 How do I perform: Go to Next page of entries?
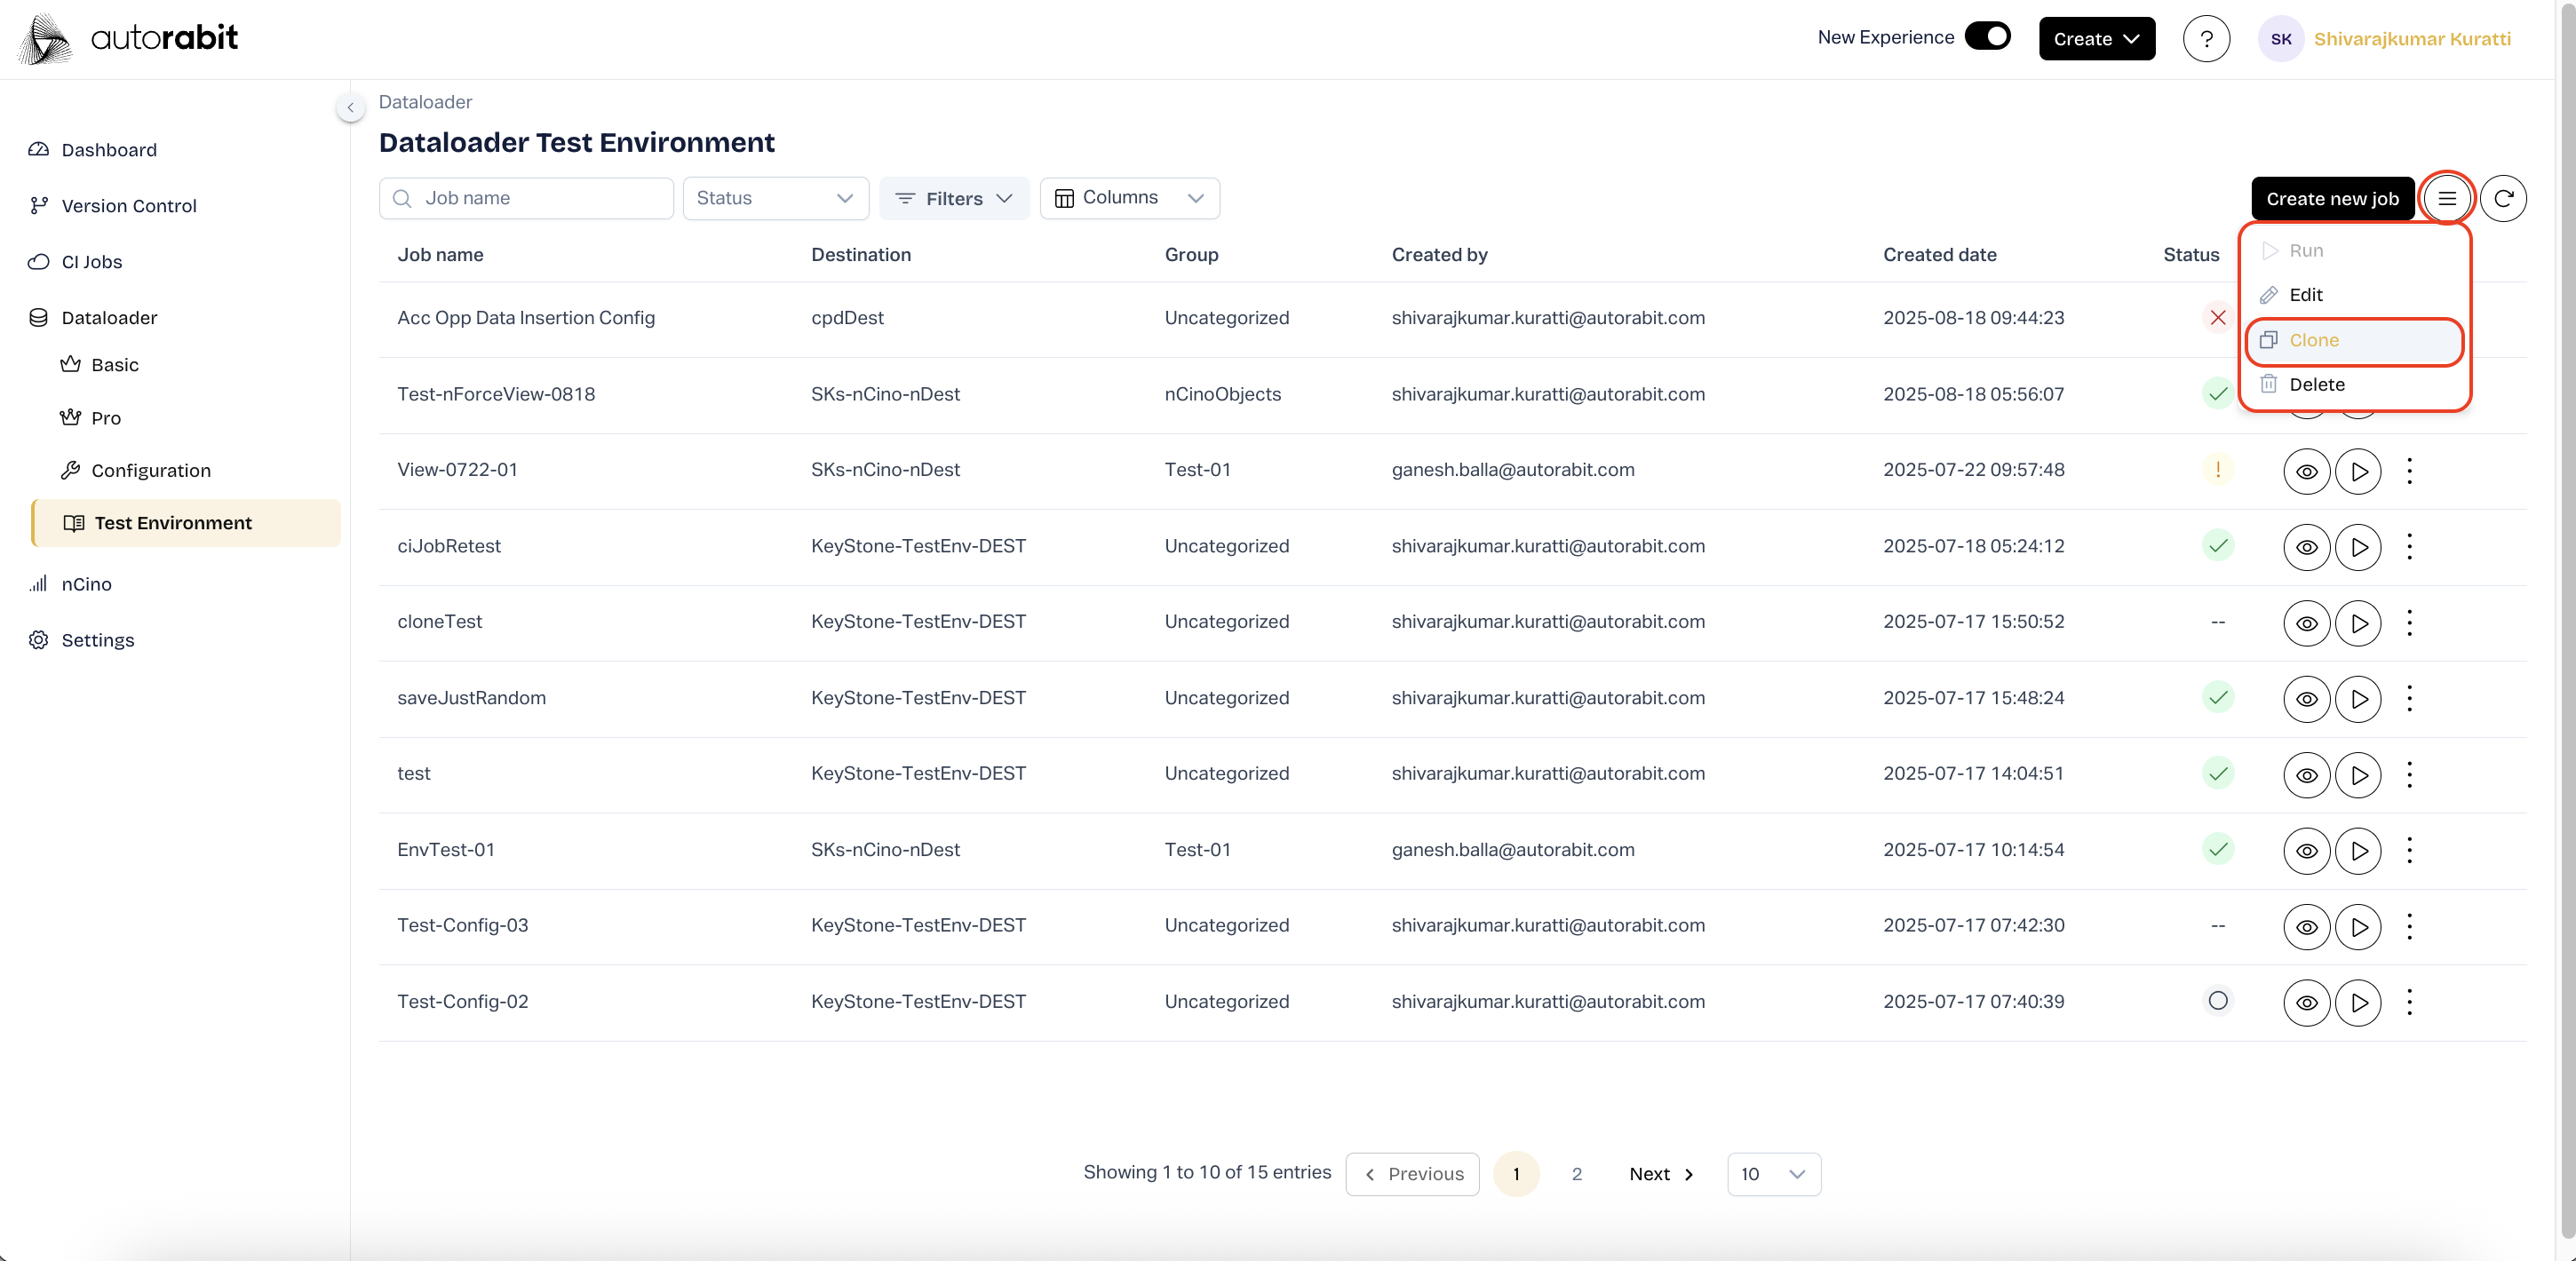click(x=1660, y=1174)
